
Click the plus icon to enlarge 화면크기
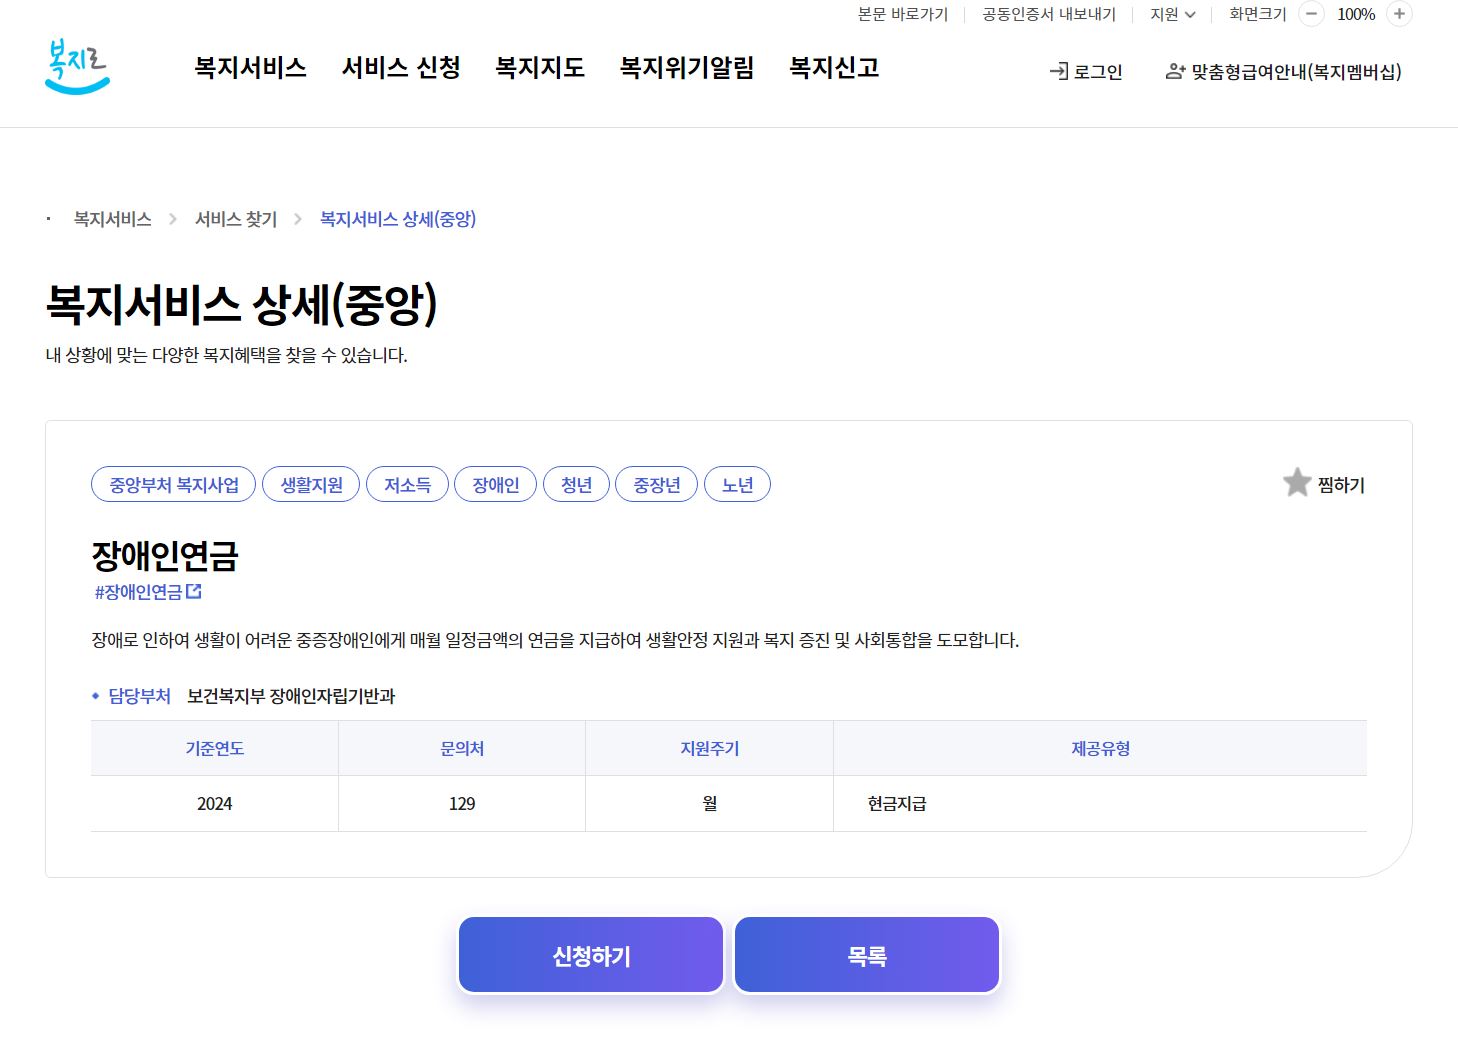[x=1398, y=15]
